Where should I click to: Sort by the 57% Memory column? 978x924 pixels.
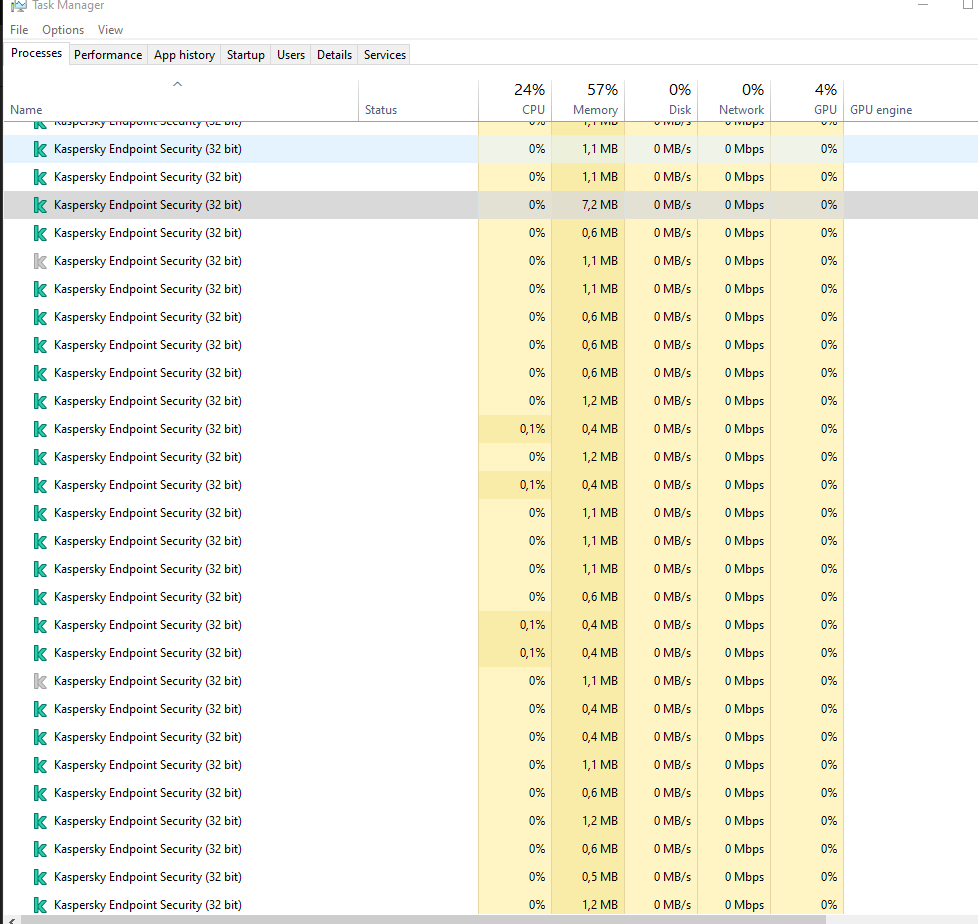tap(588, 99)
